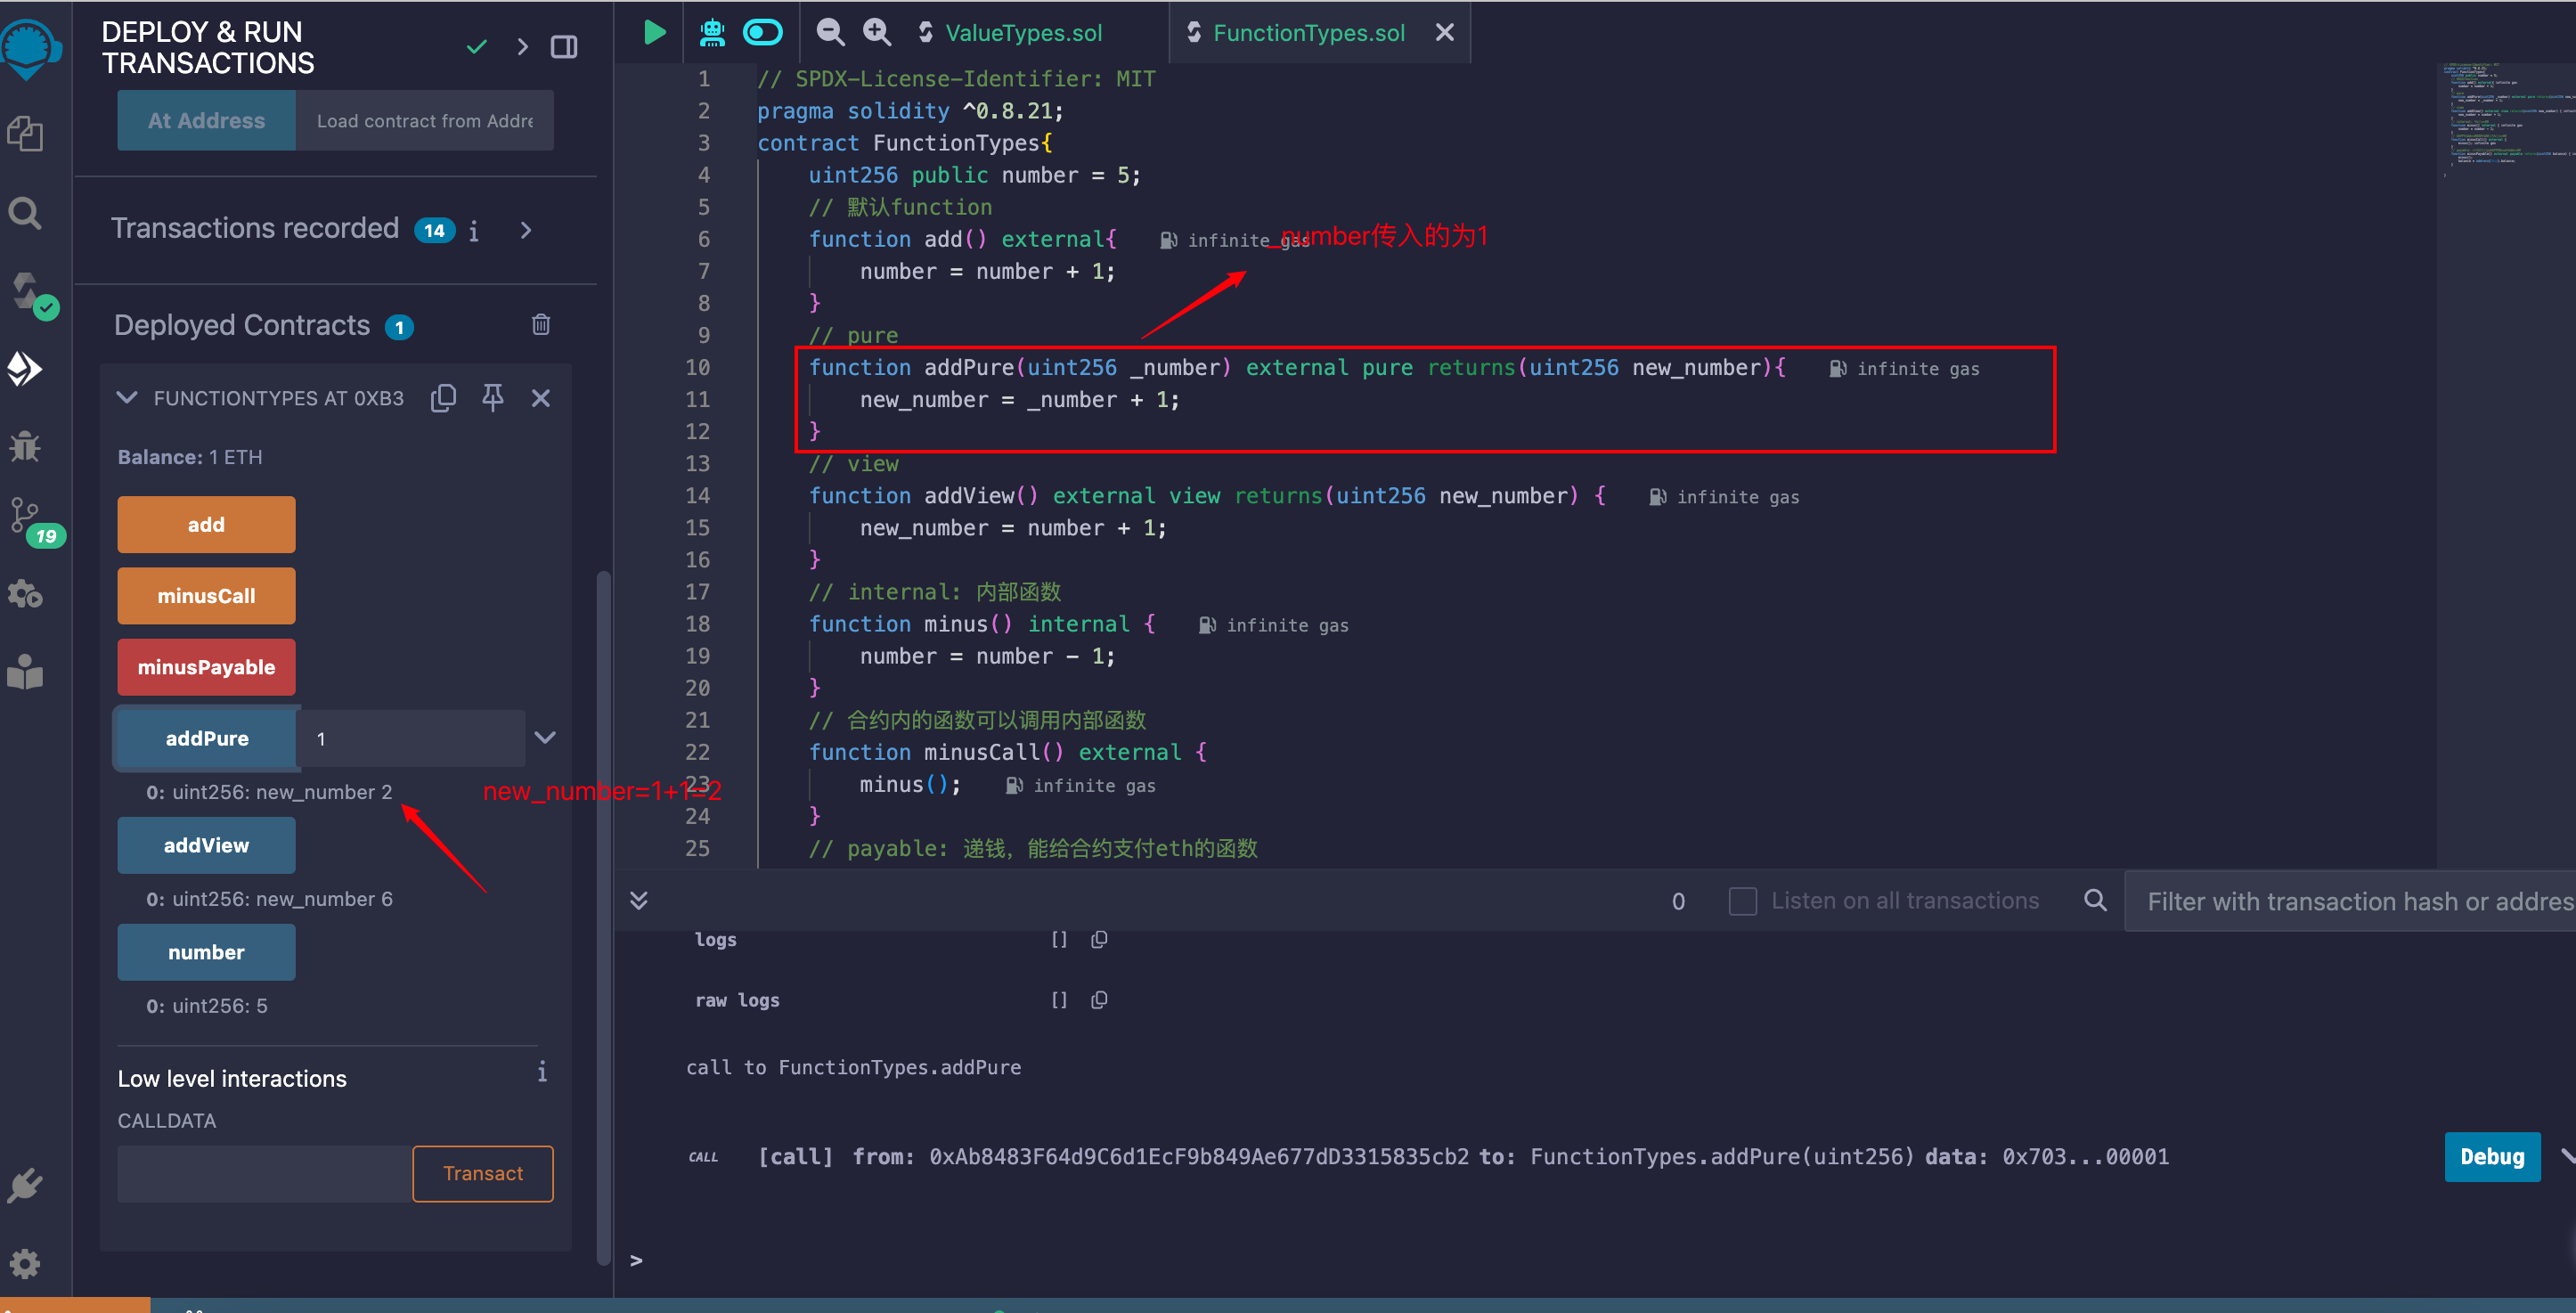Copy deployed contract address
The height and width of the screenshot is (1313, 2576).
click(443, 398)
